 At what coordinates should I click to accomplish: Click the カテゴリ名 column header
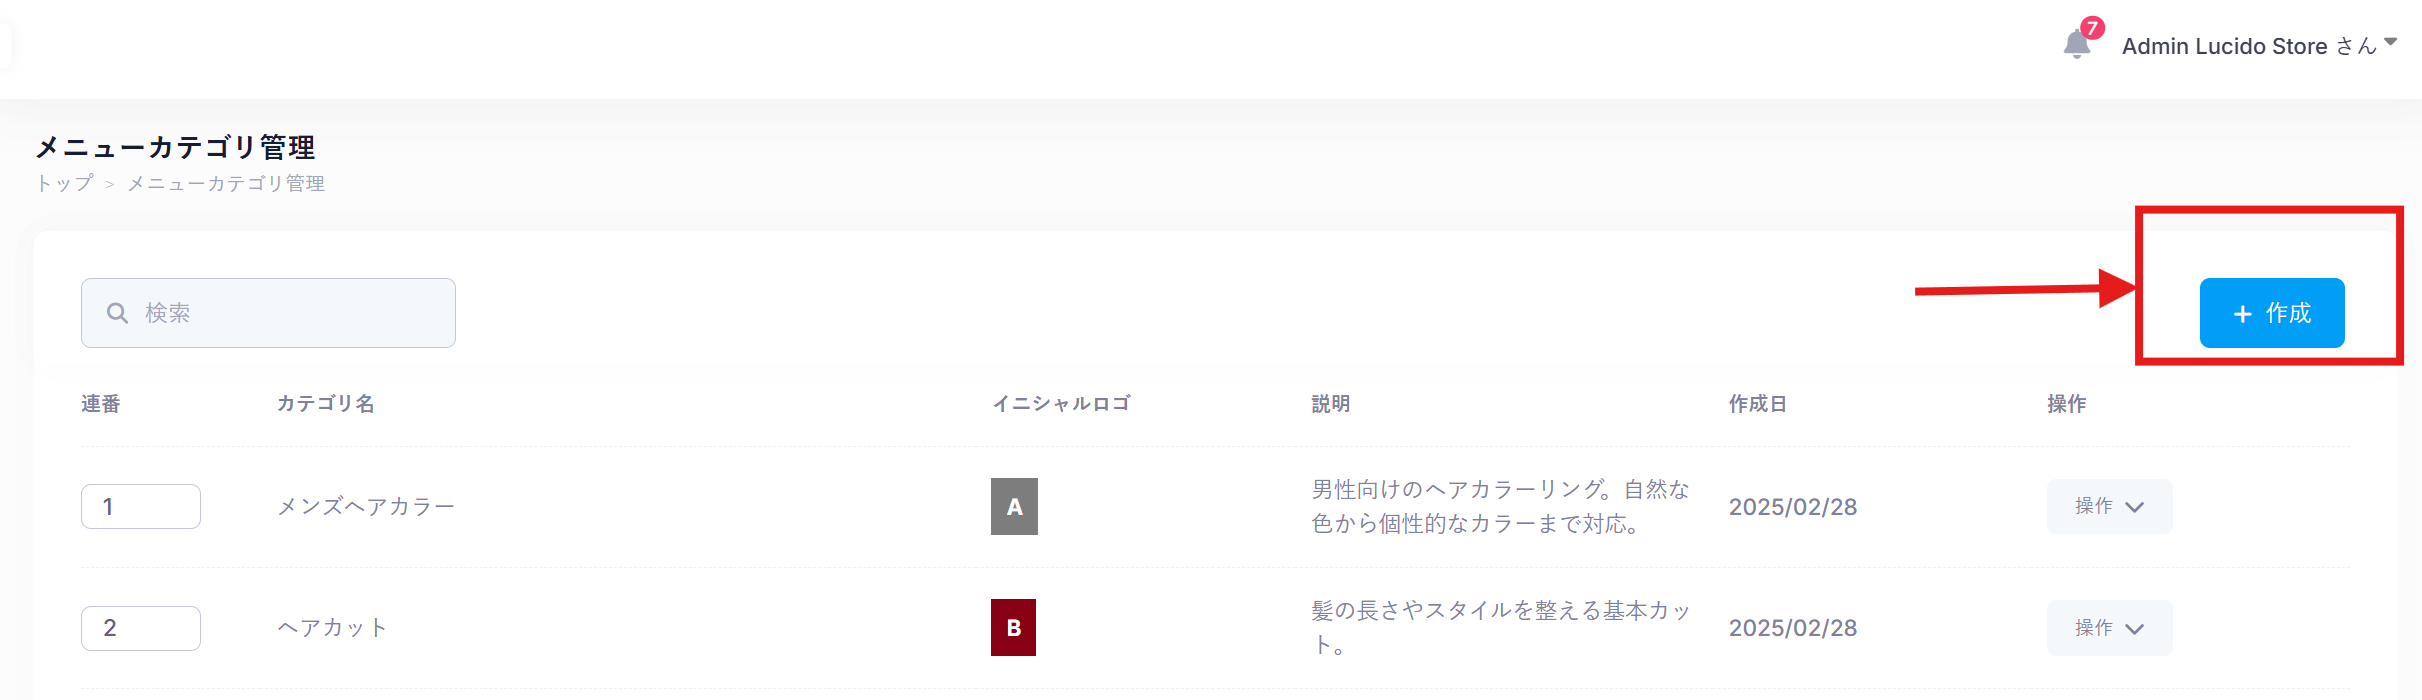(x=326, y=404)
